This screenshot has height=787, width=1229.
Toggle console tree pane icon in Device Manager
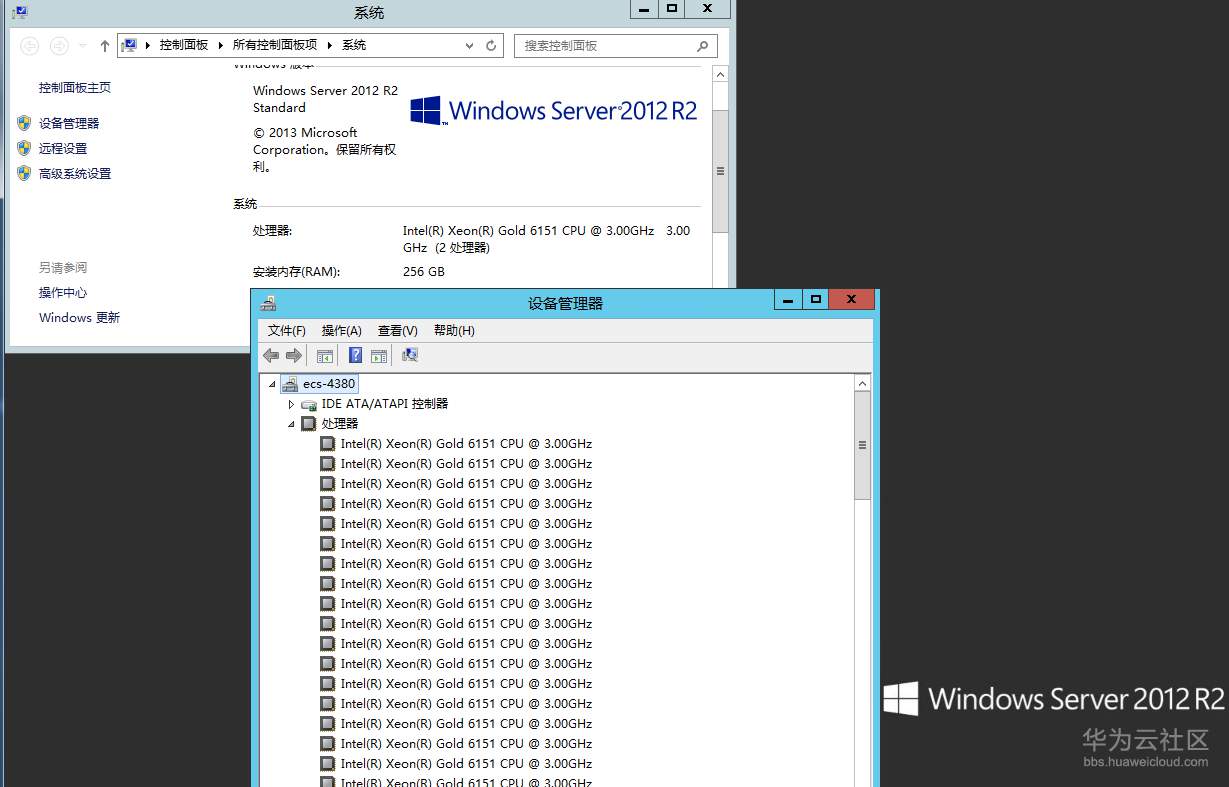click(x=325, y=355)
